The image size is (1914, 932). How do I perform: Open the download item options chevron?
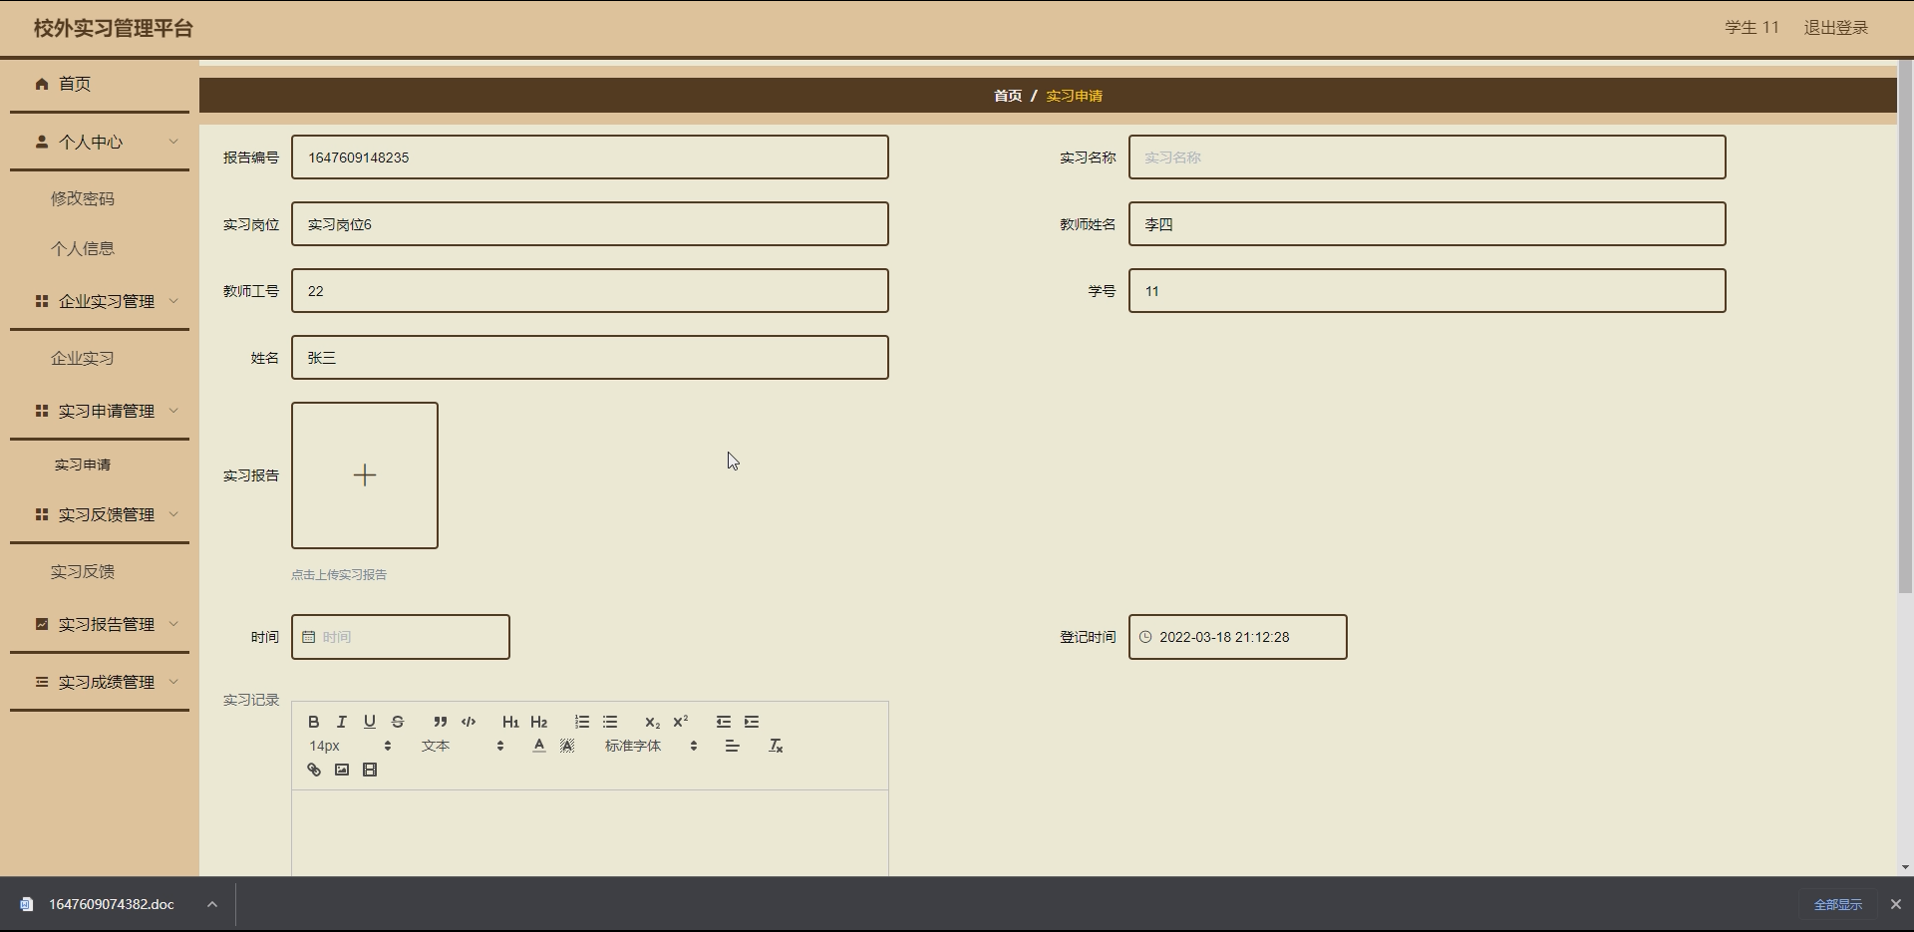pos(212,904)
